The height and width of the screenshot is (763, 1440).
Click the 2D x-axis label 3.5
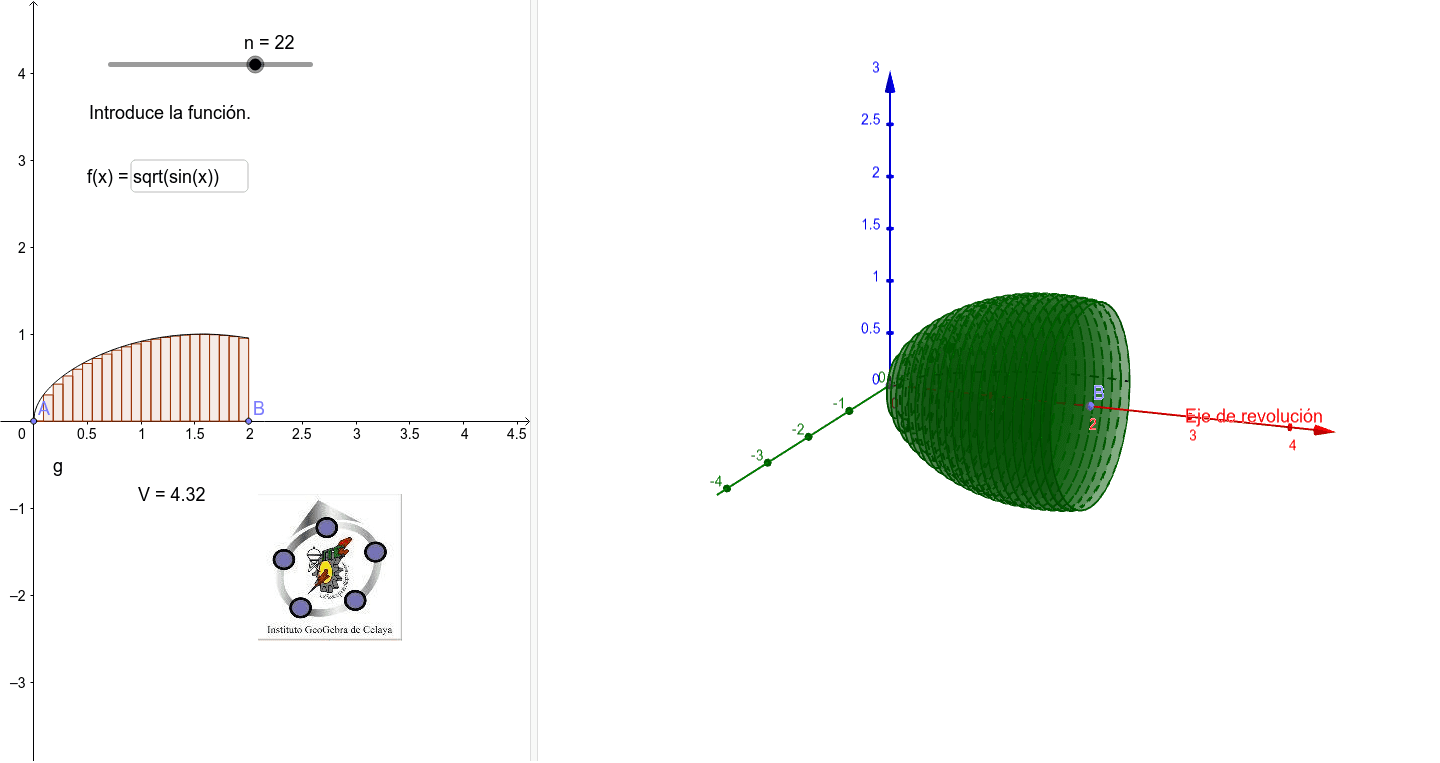click(410, 435)
